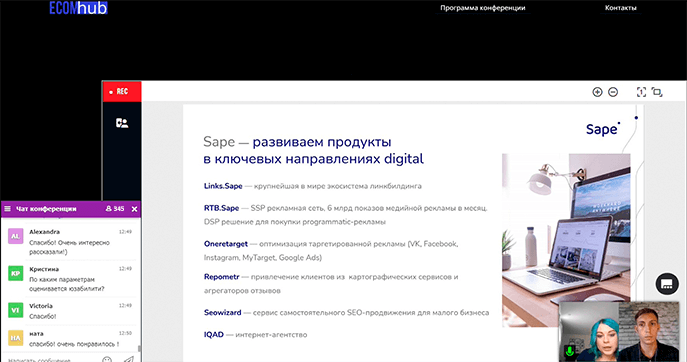Click message 'Спасибо! Очень интересно рассказали!'
This screenshot has height=362, width=687.
click(x=69, y=247)
